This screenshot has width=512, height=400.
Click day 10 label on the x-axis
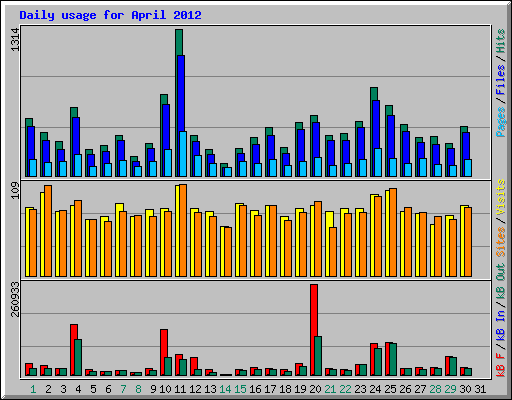click(165, 389)
